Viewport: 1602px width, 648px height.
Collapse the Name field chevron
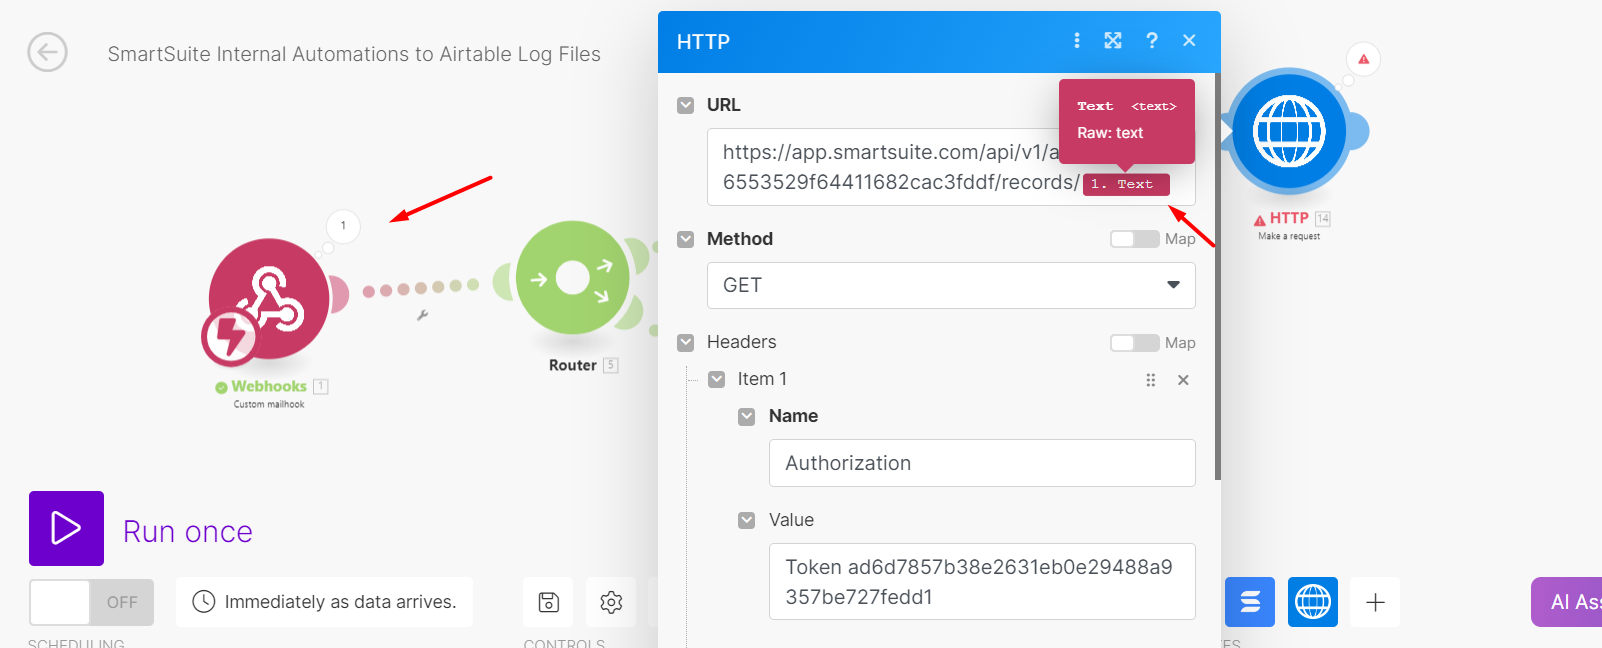coord(747,416)
